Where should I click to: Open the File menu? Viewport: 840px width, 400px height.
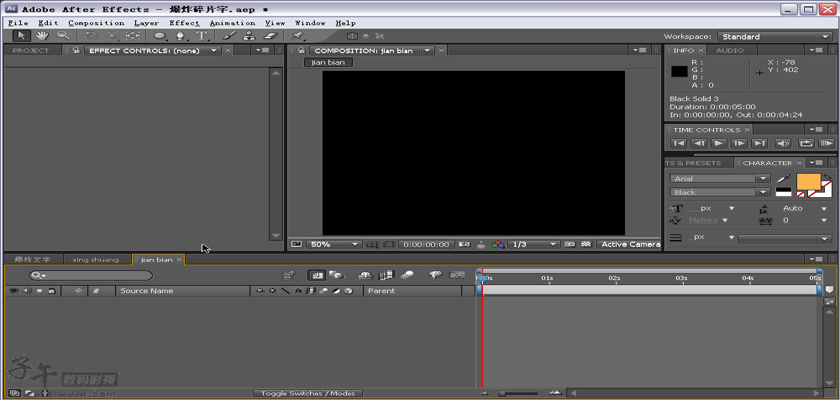(x=18, y=23)
